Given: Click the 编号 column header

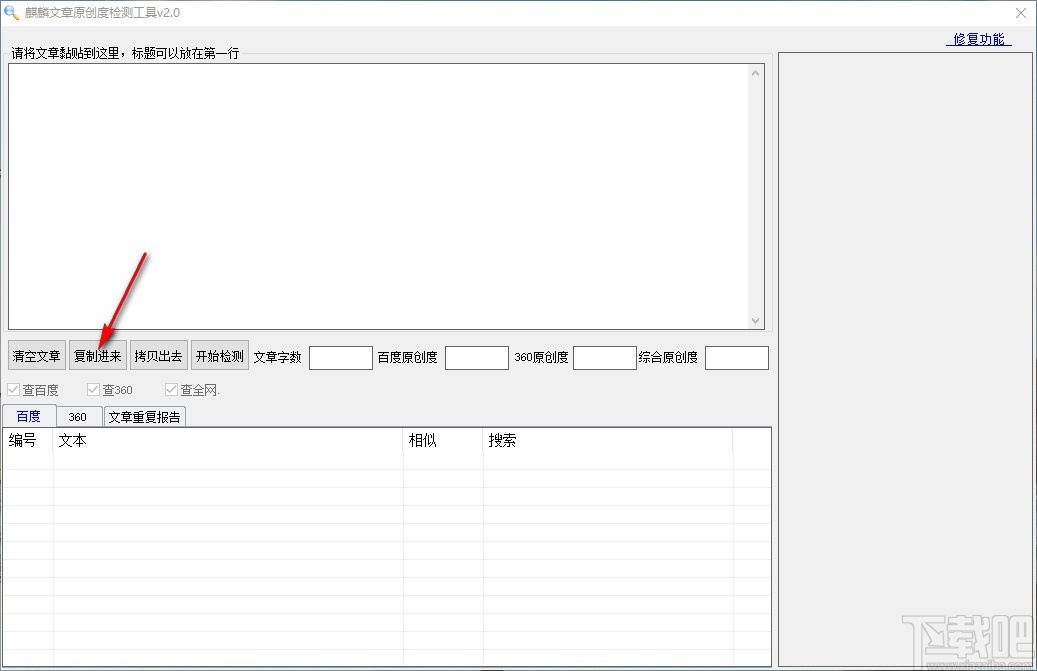Looking at the screenshot, I should (x=28, y=440).
